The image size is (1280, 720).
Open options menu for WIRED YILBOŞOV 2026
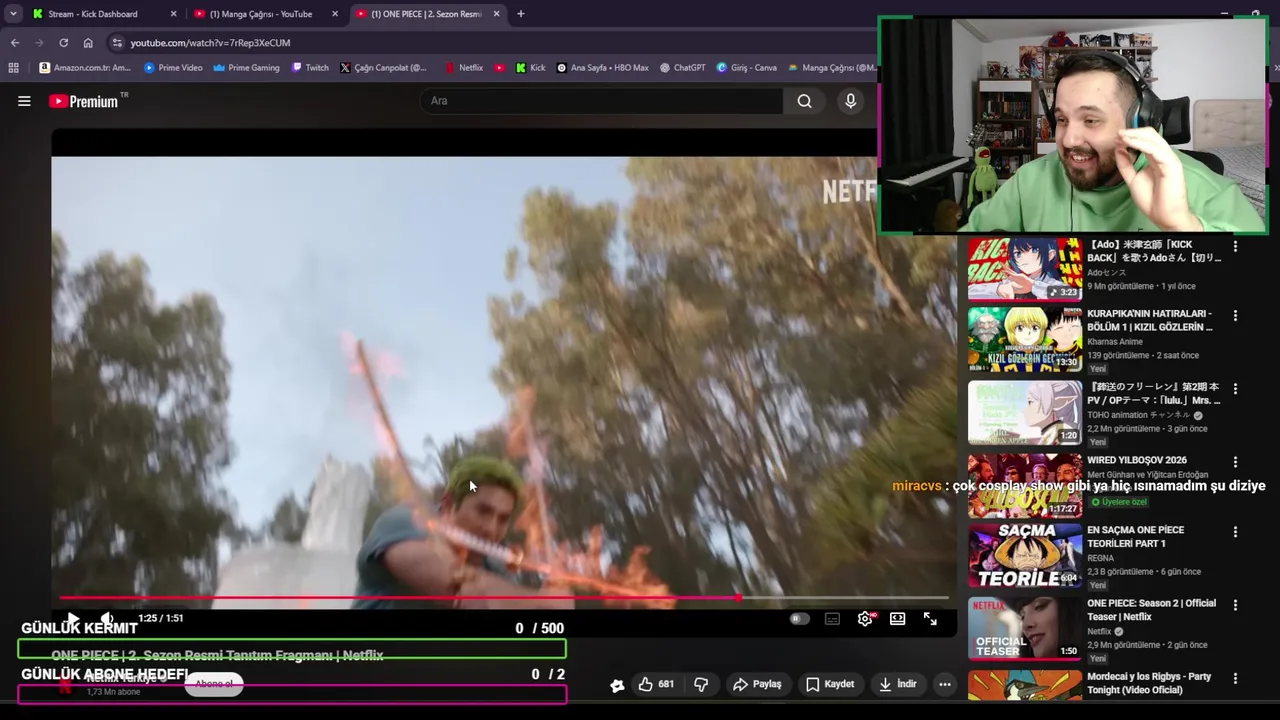[x=1236, y=462]
